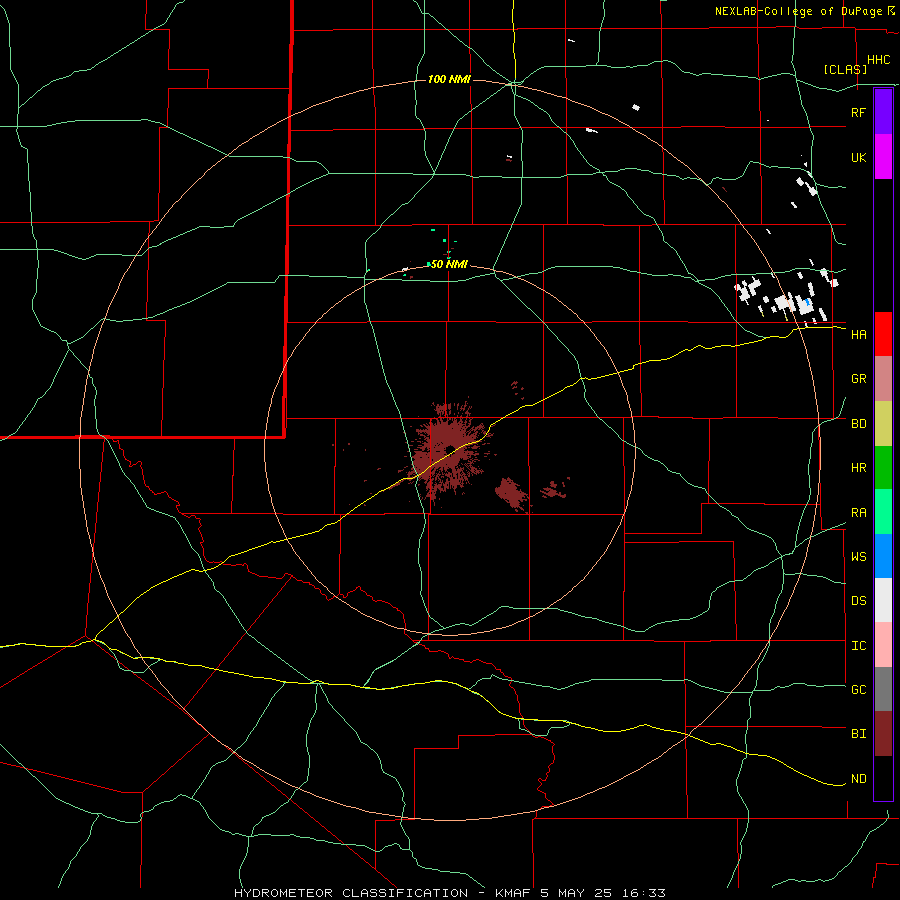Click the "HYDROMETEOR CLASSIFICATION" title at bottom

(x=351, y=893)
